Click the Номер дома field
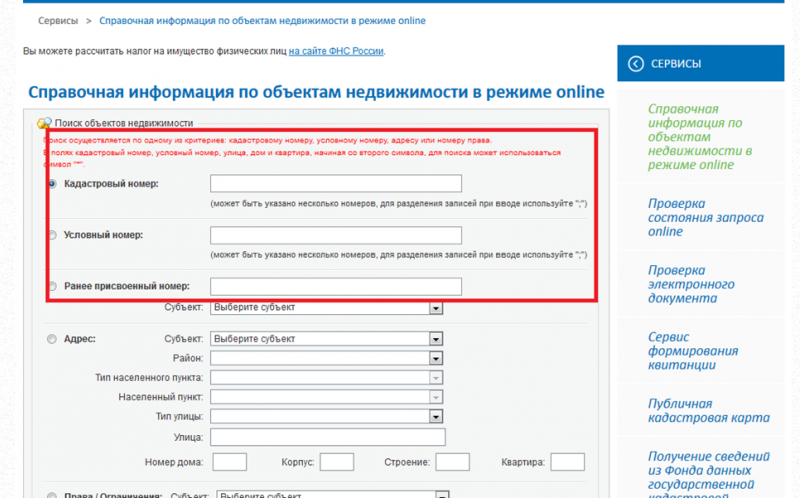 [230, 462]
